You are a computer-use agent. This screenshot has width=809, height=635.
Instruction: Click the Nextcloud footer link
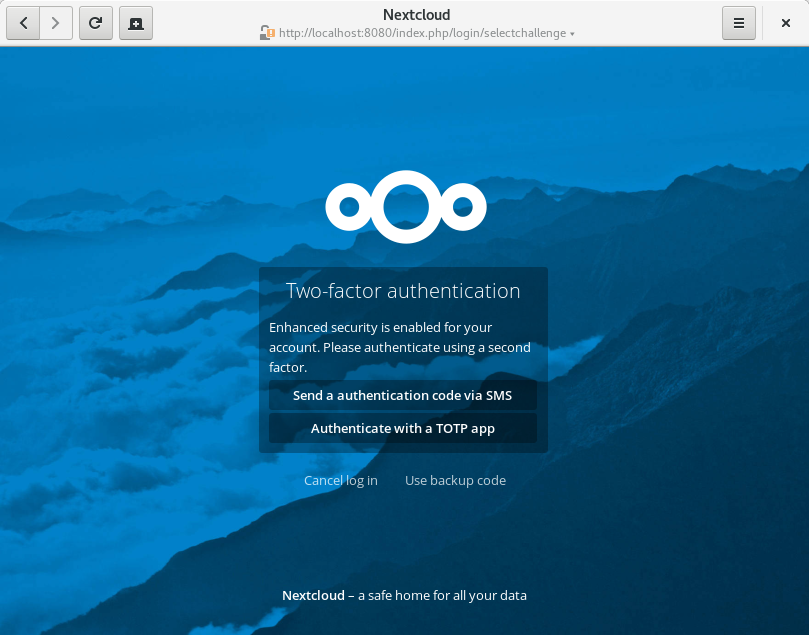313,595
